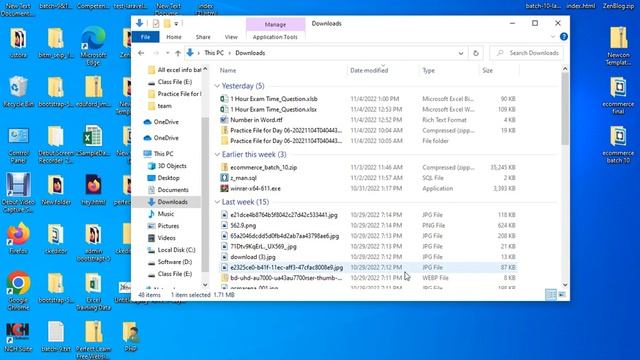Screen dimensions: 640x360
Task: Select Local Disk (C:) in navigation pane
Action: point(176,250)
